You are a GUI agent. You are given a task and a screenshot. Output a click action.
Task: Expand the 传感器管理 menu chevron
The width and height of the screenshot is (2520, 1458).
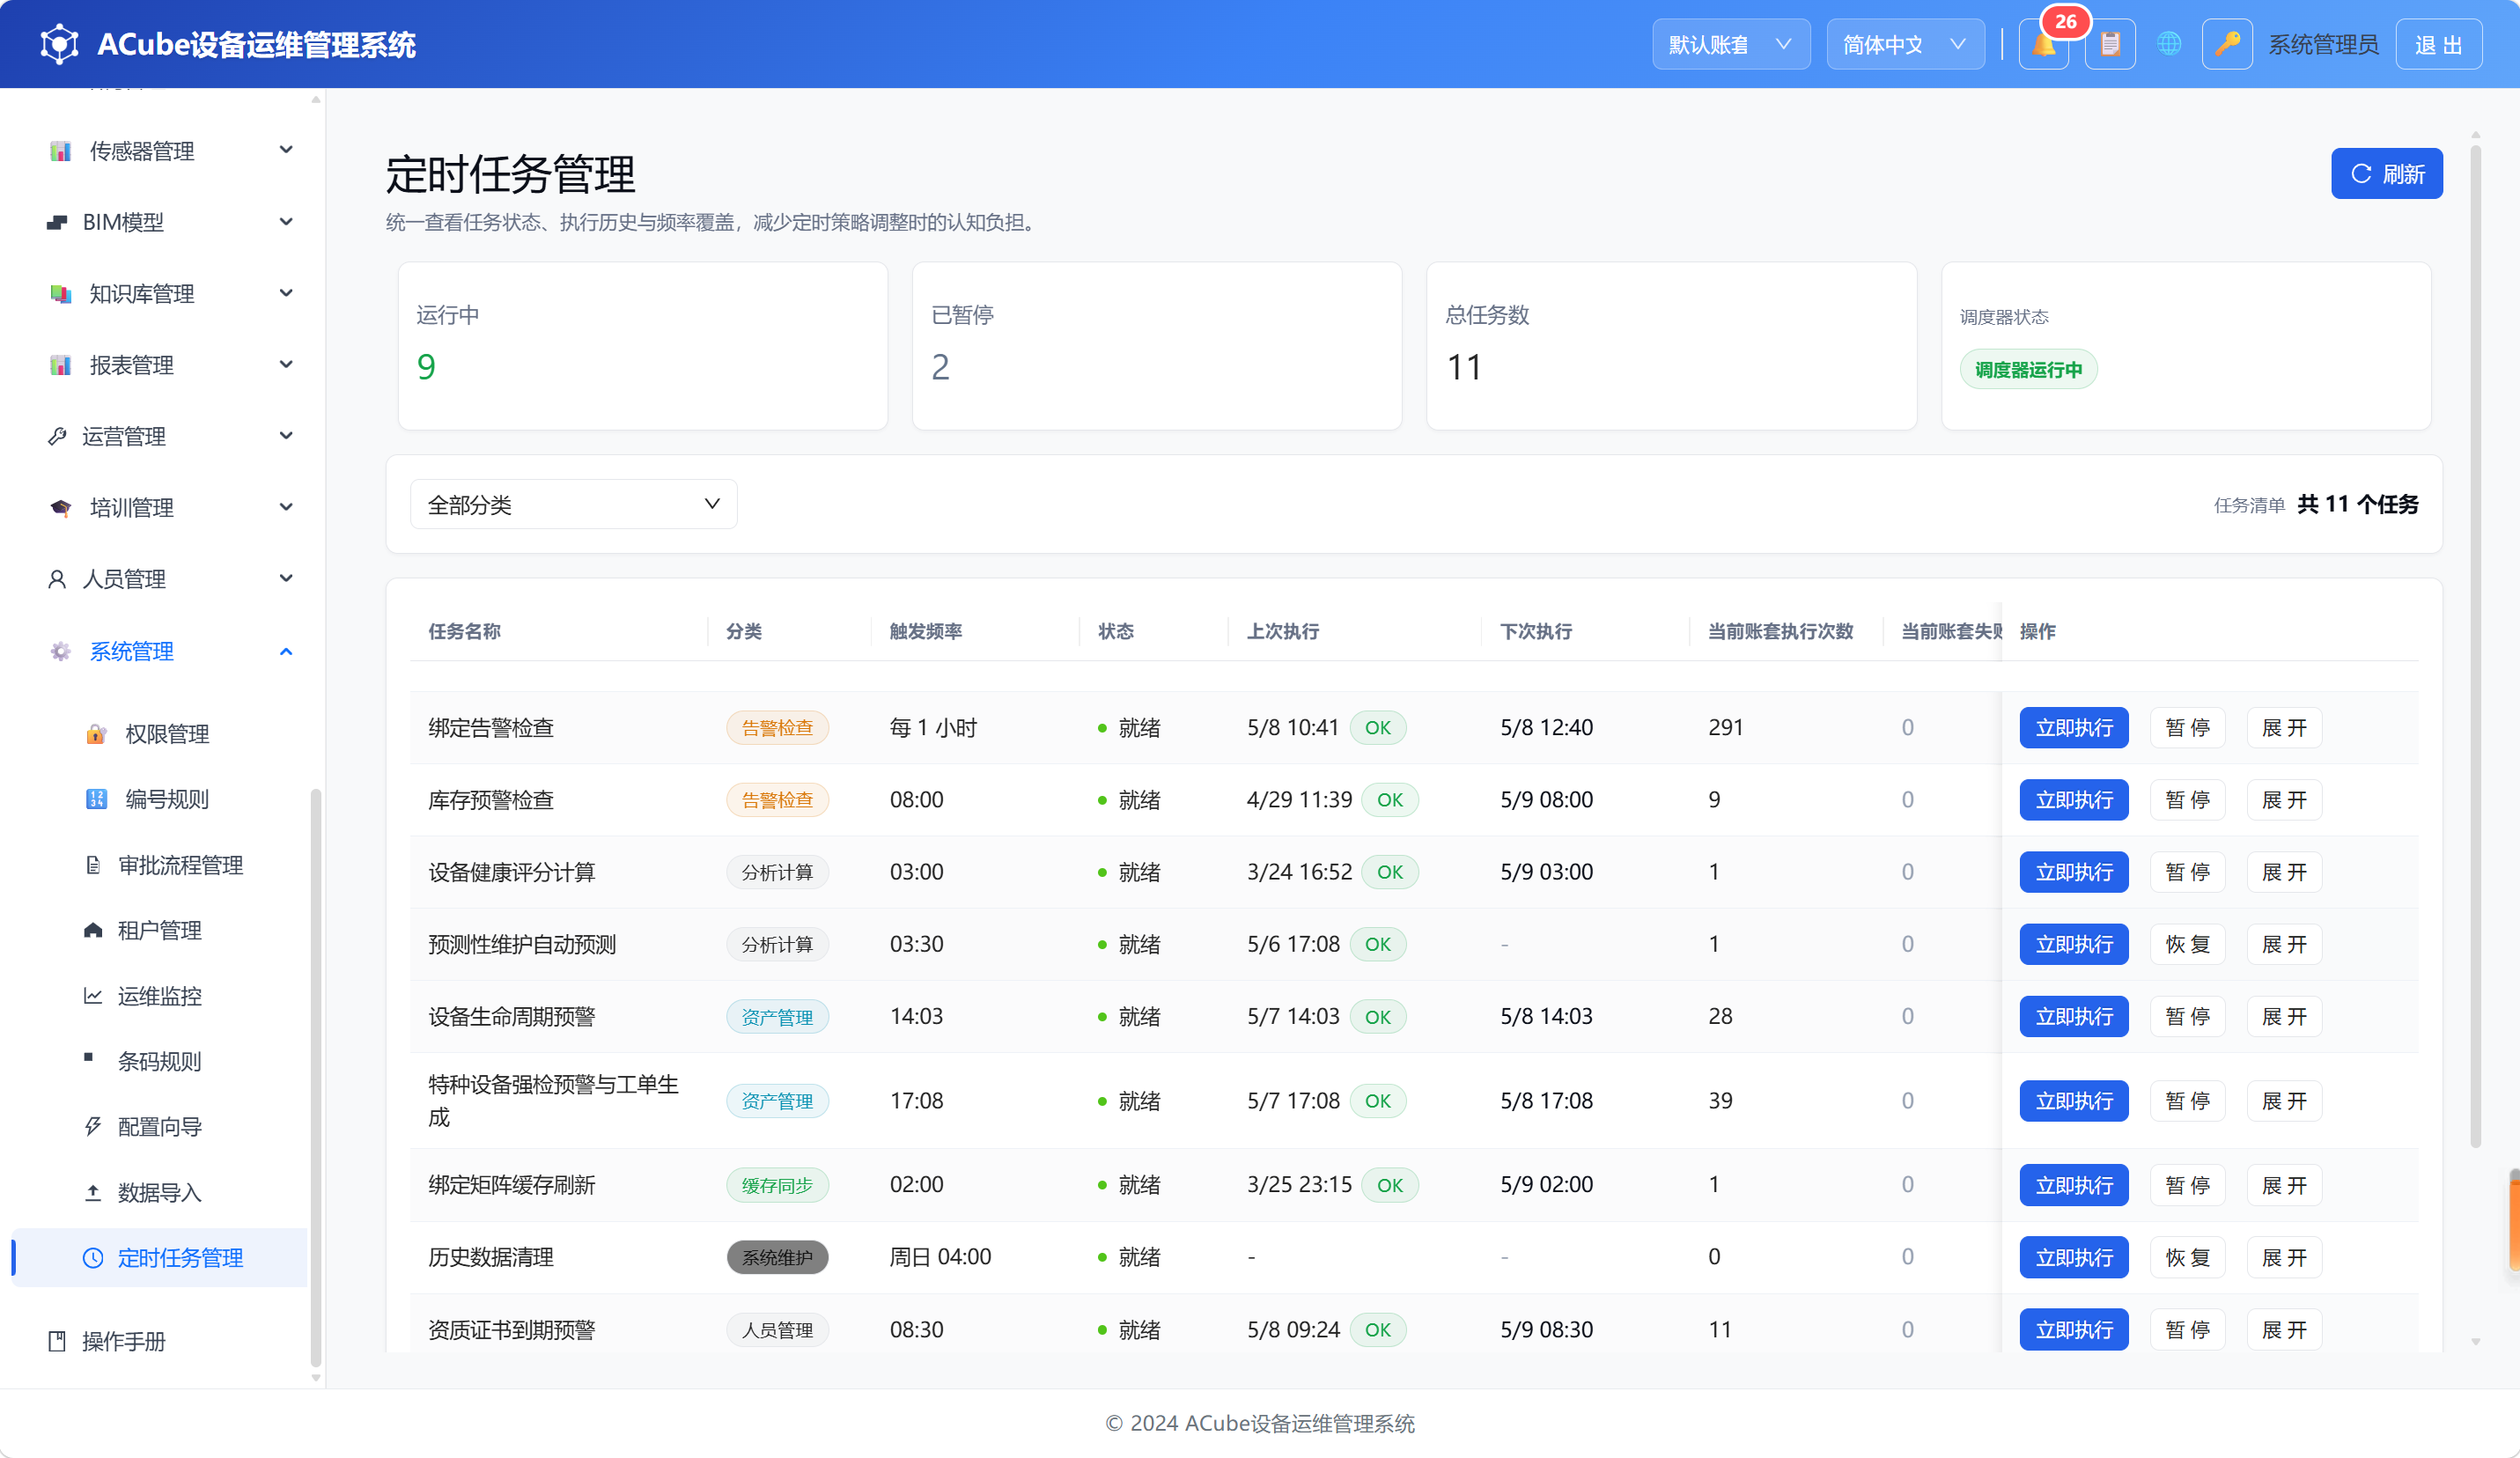click(286, 150)
